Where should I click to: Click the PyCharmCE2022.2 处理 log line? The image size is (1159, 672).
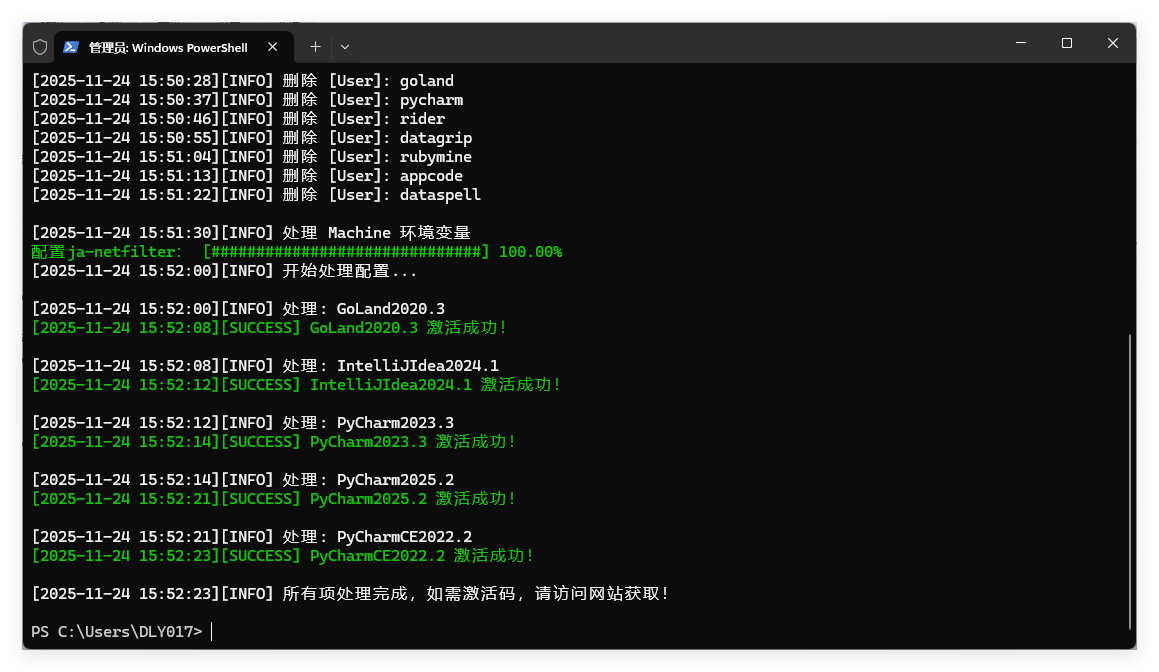point(250,536)
